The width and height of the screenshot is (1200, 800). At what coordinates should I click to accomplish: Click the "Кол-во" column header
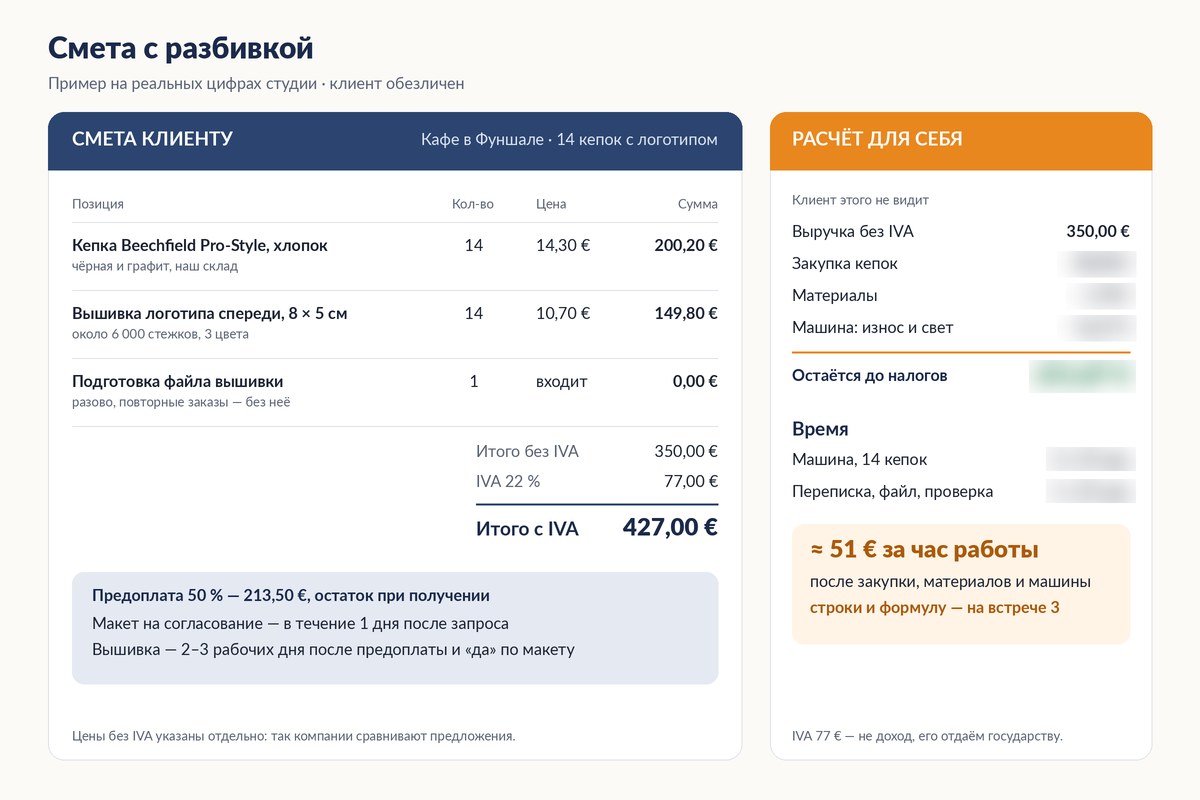click(473, 204)
